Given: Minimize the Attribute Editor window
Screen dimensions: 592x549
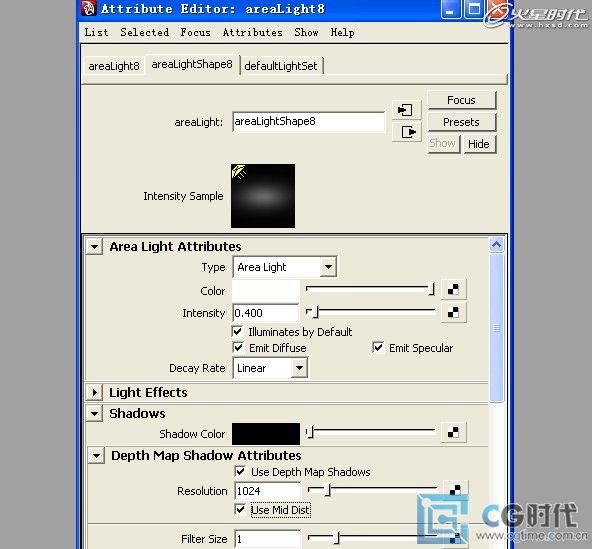Looking at the screenshot, I should coord(450,9).
